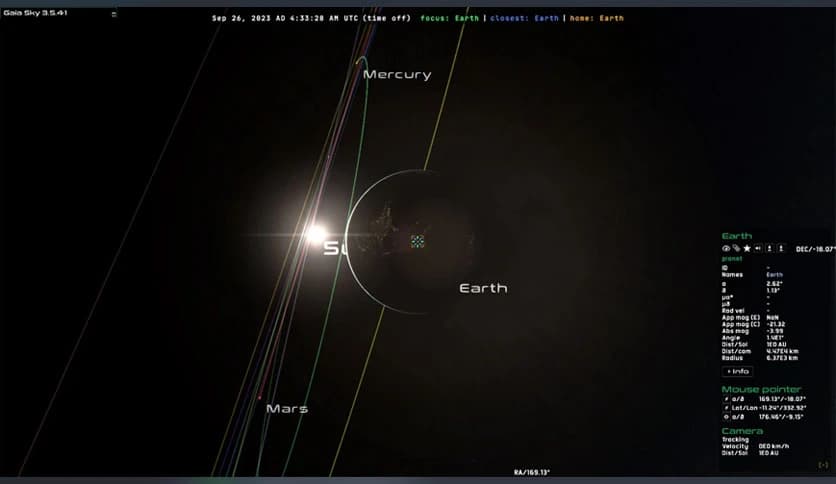Screen dimensions: 836x484
Task: Click the date and time display at top
Action: [x=311, y=18]
